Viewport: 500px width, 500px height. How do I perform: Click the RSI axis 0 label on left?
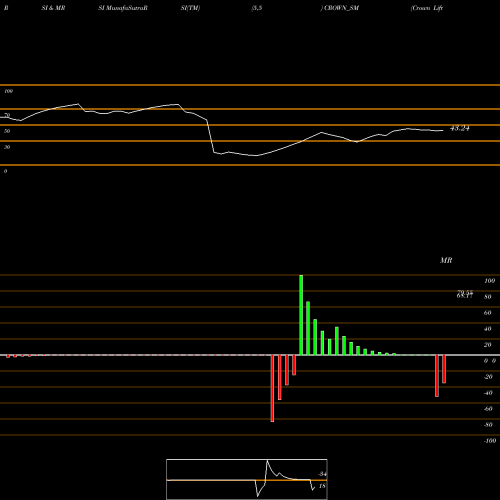click(x=5, y=171)
